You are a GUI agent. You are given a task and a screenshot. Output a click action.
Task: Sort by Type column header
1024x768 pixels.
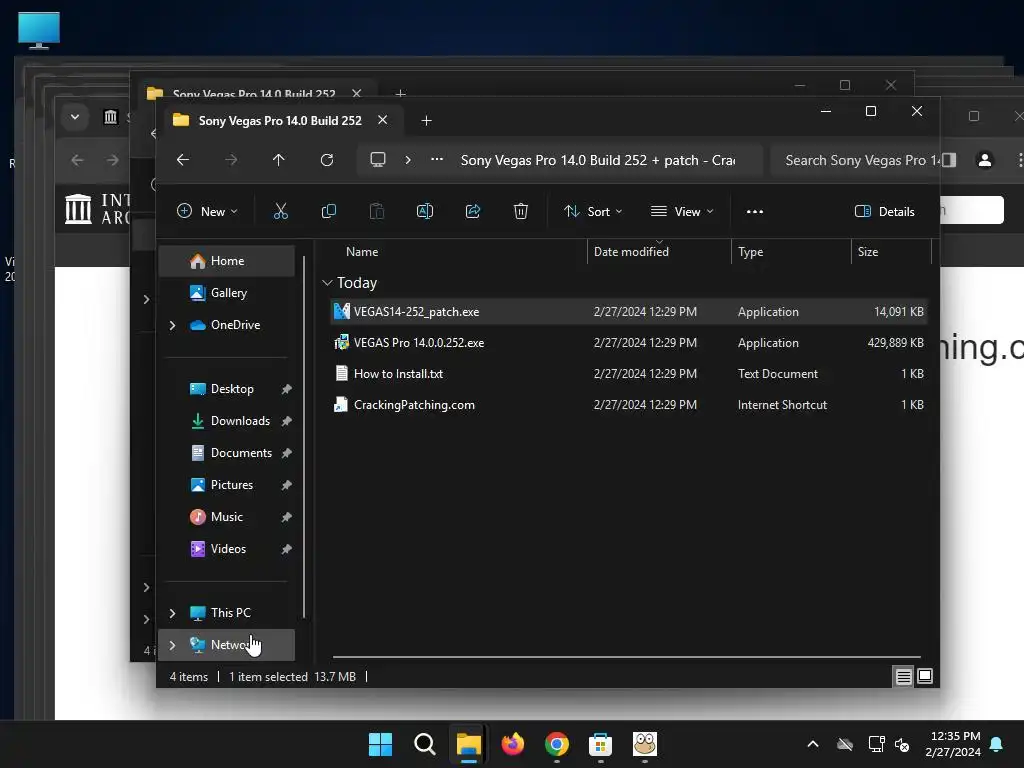coord(750,252)
